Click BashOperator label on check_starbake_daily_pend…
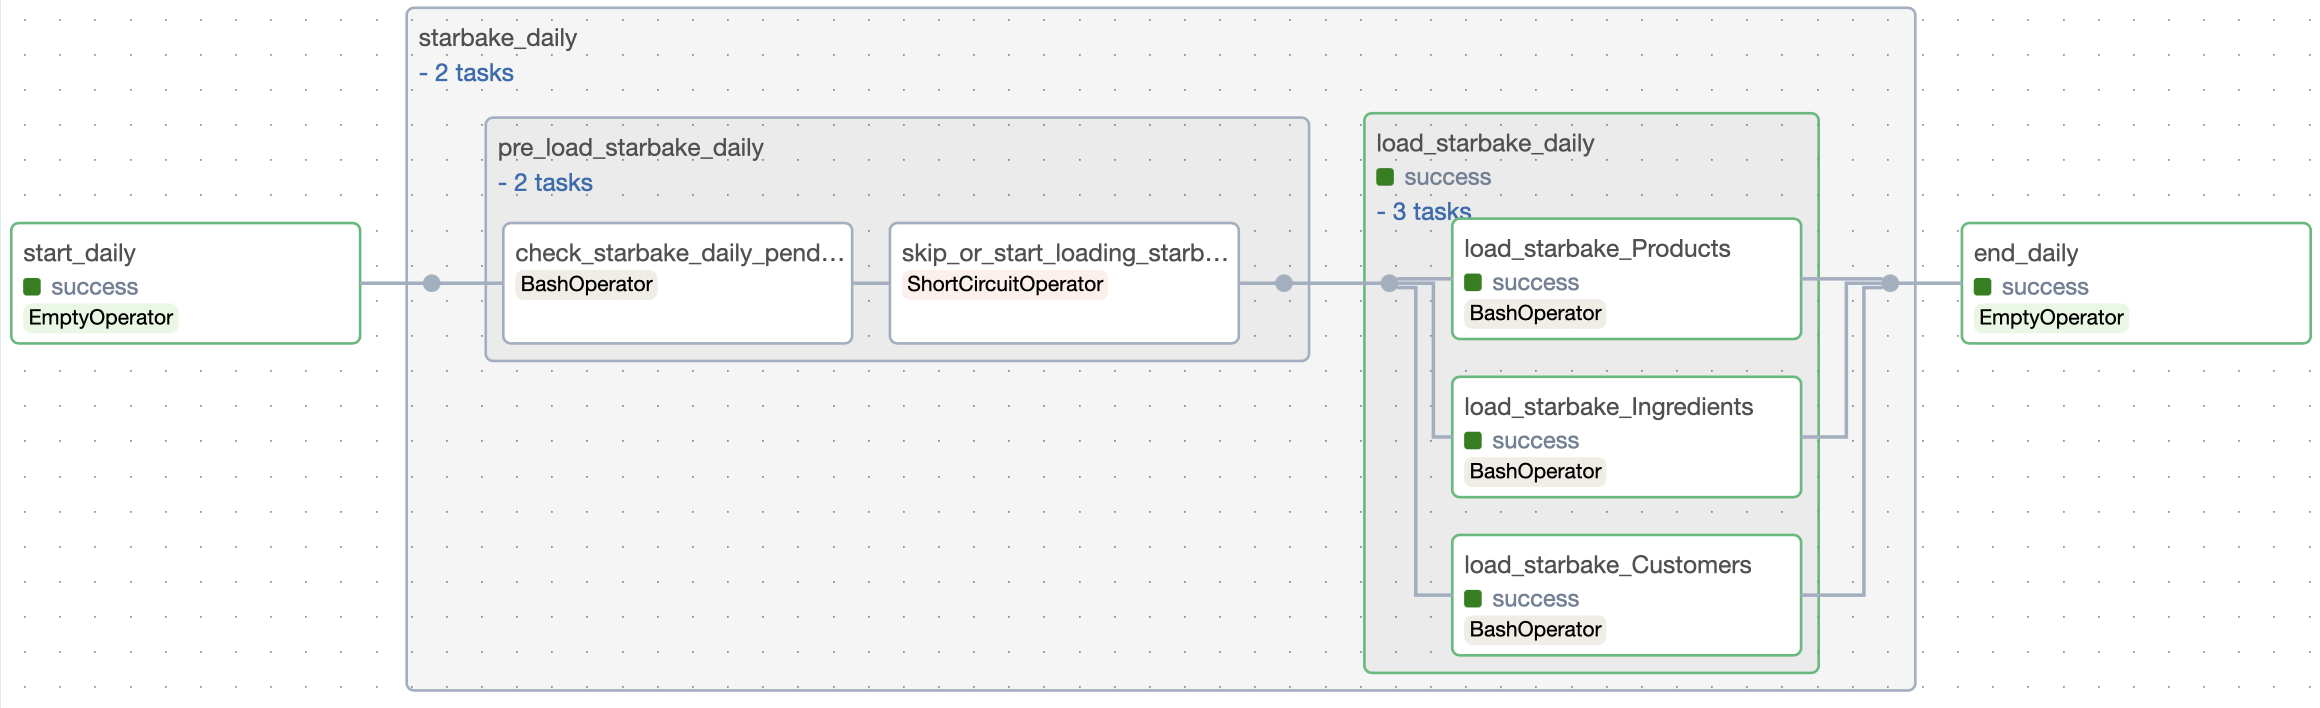The width and height of the screenshot is (2320, 708). [x=587, y=284]
